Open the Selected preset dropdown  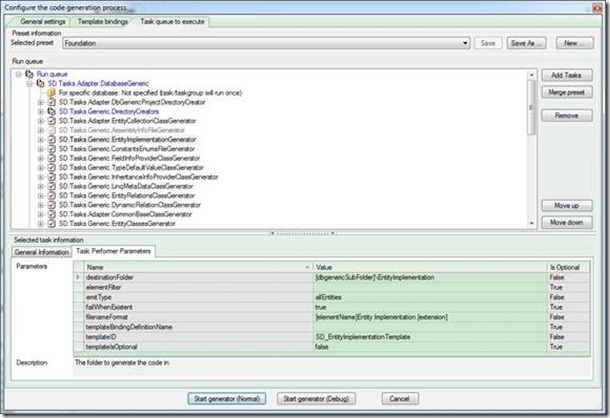click(465, 43)
